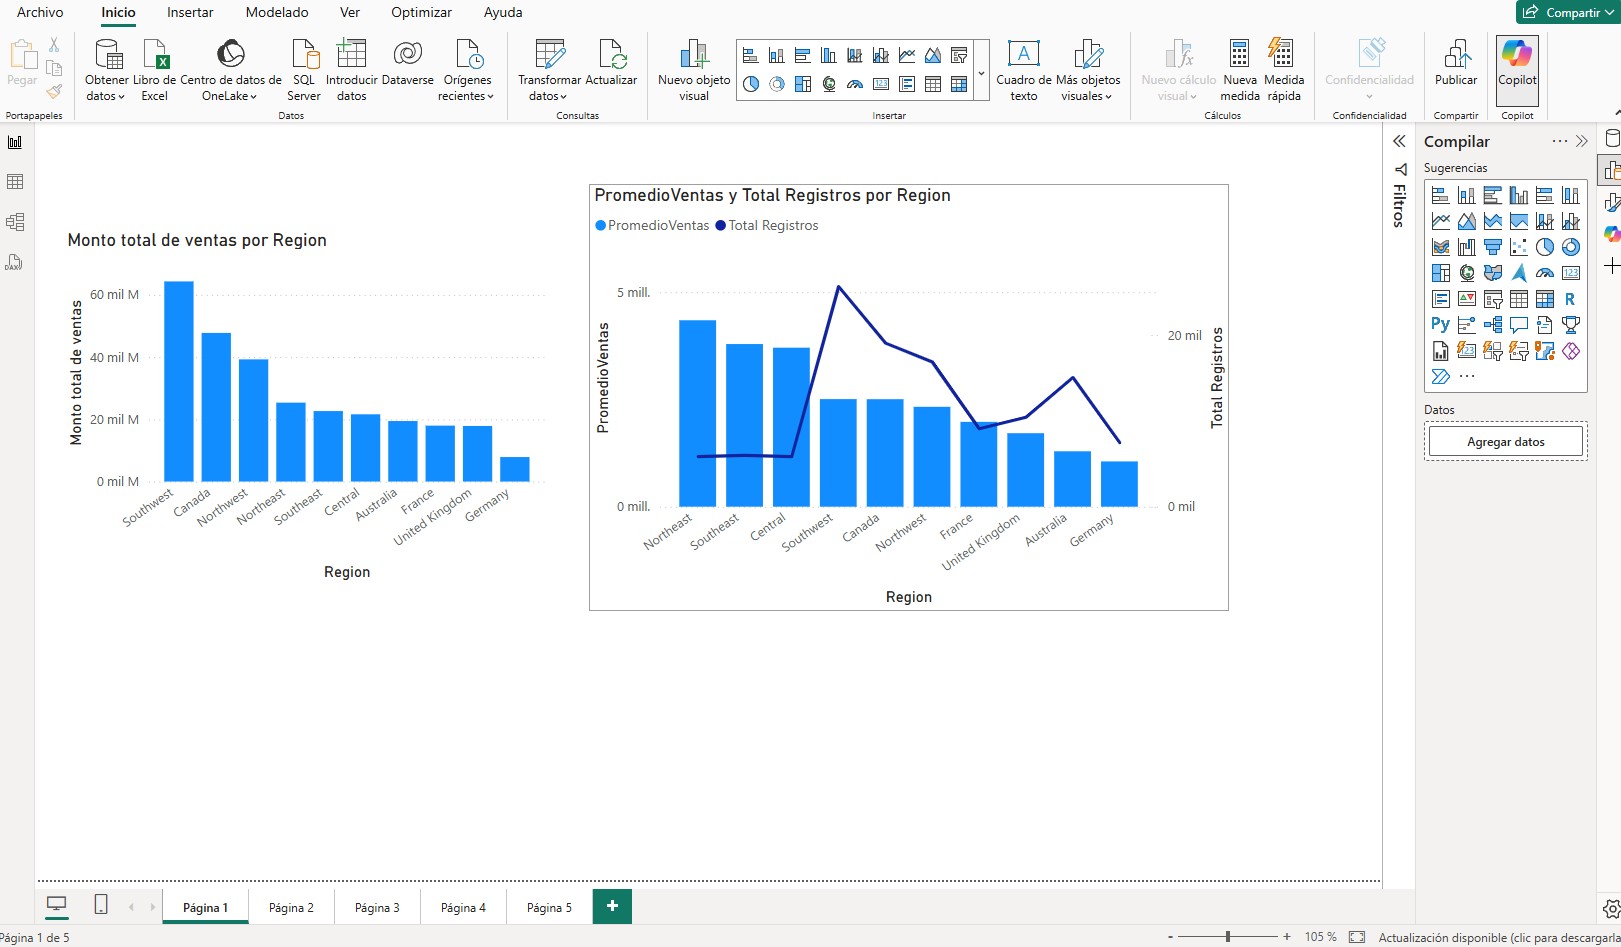This screenshot has height=947, width=1621.
Task: Collapse the Compilar pane chevron
Action: 1581,141
